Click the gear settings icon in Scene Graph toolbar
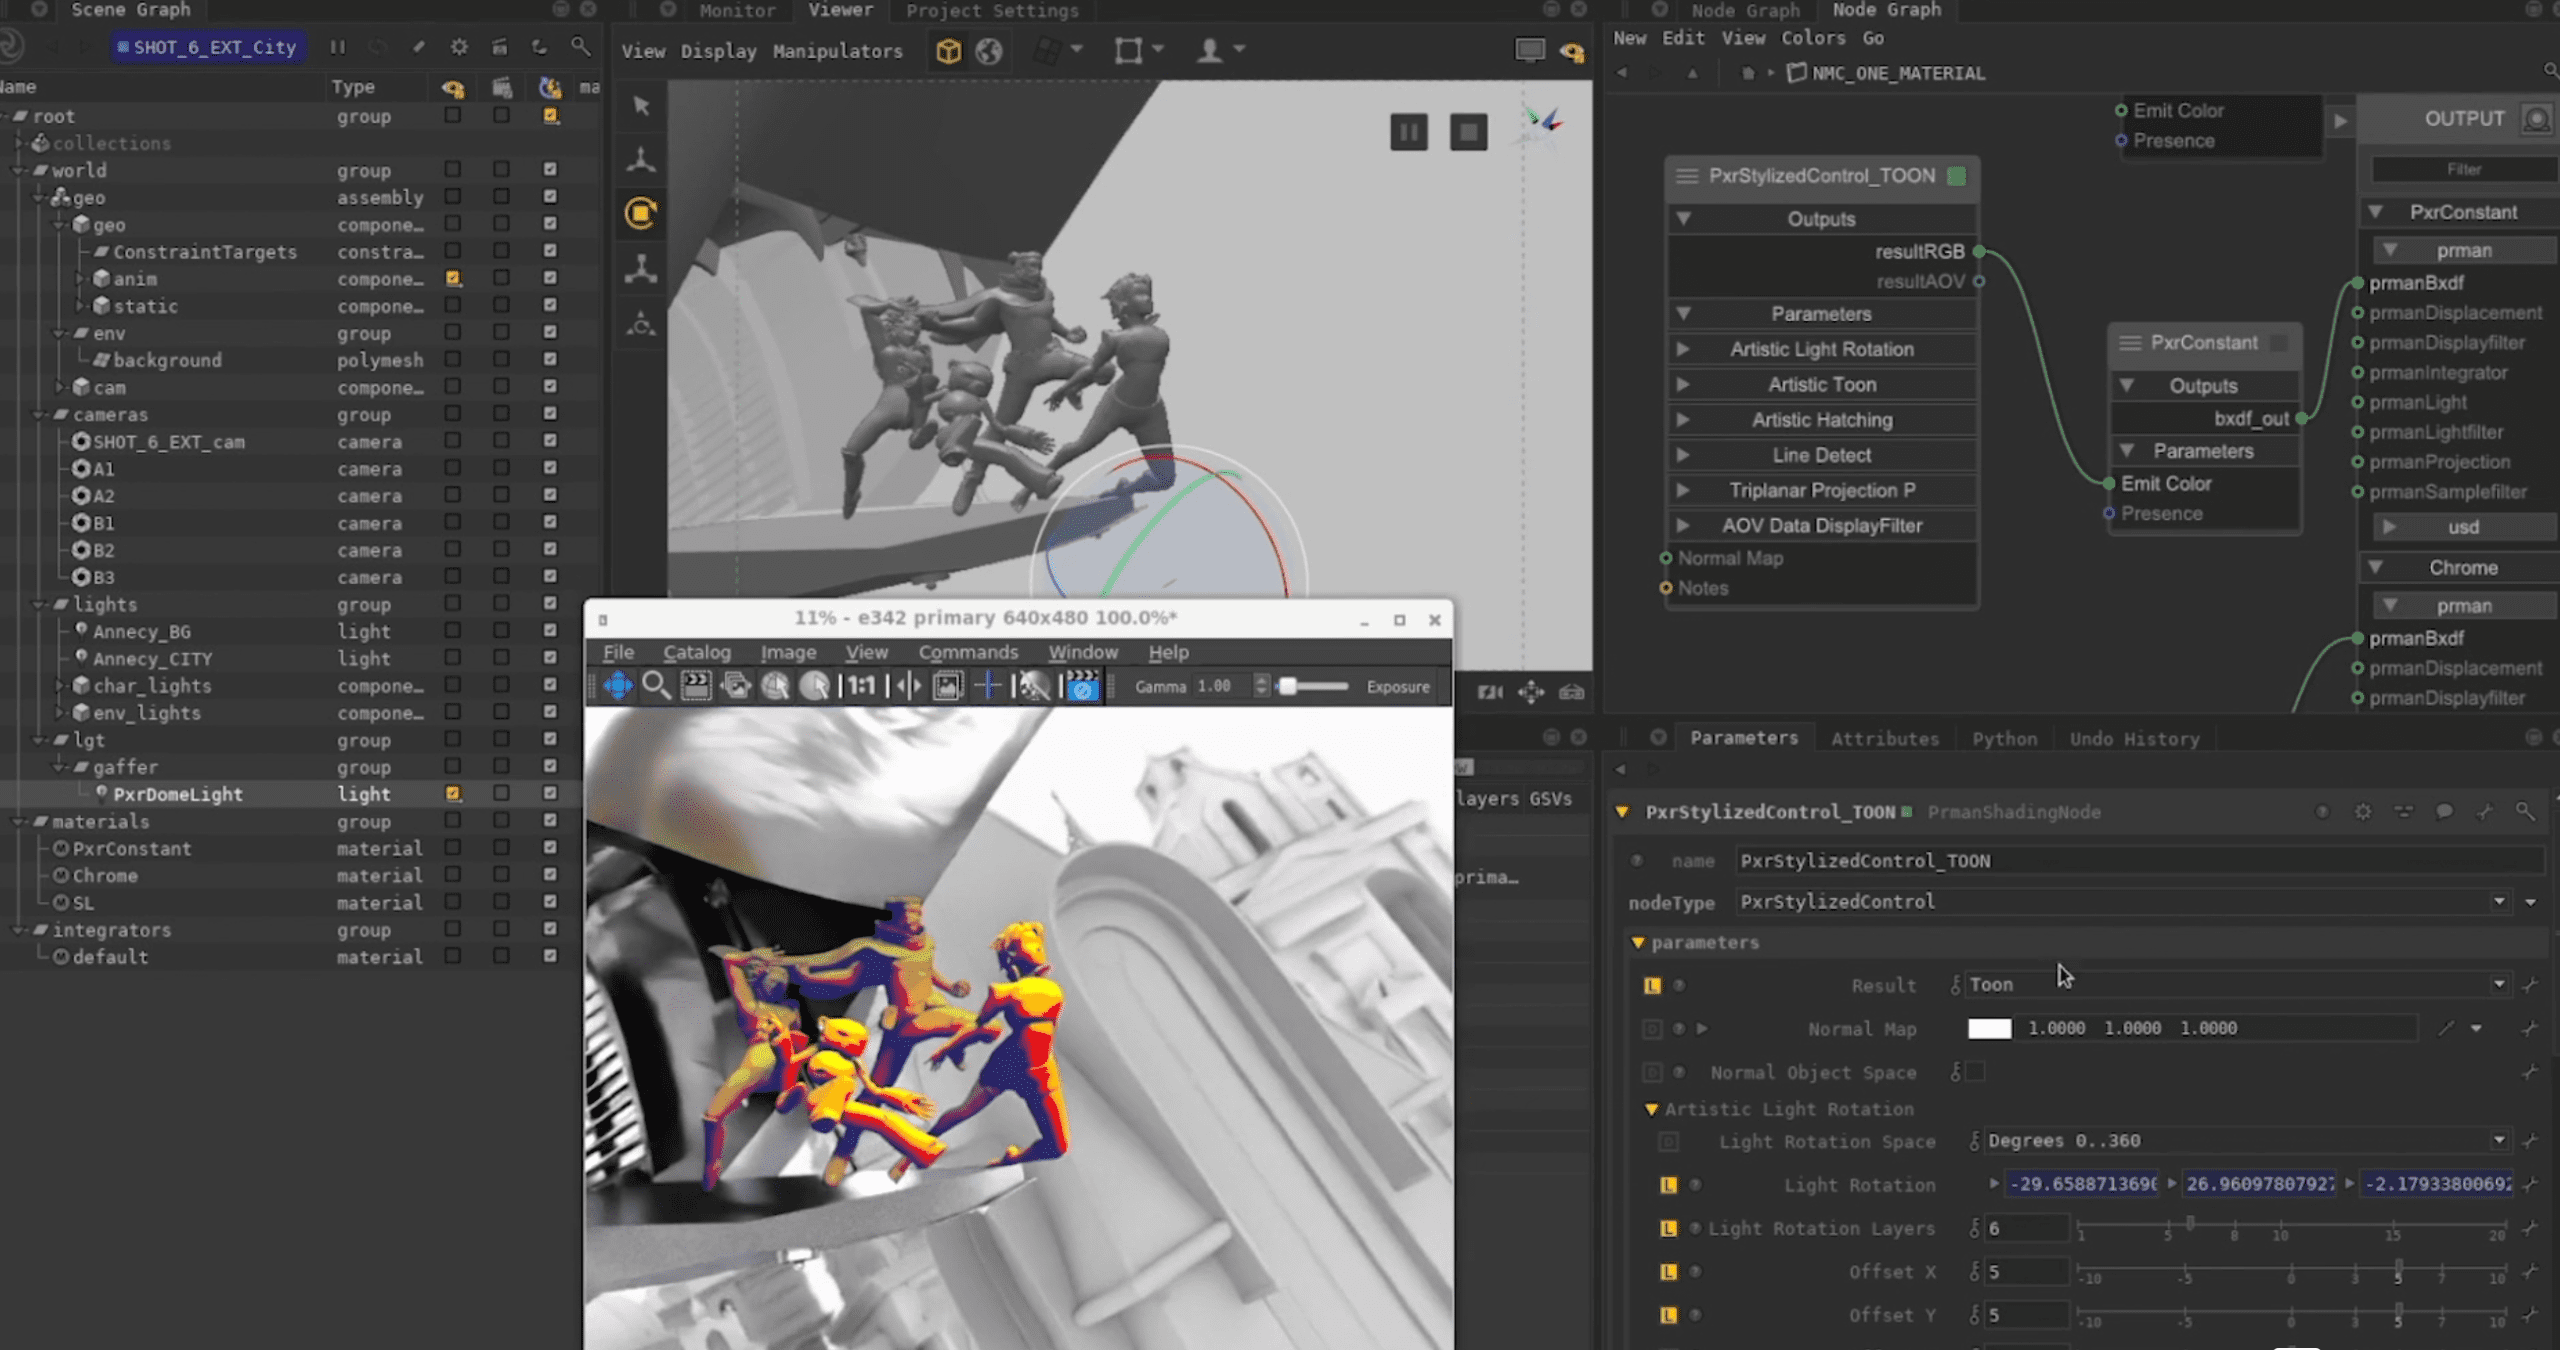 (x=459, y=47)
